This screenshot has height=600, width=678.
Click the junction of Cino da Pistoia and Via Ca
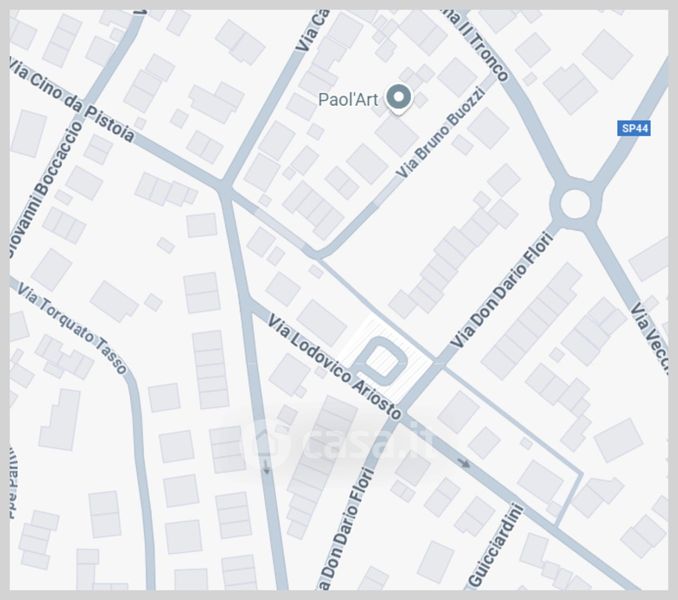click(224, 188)
